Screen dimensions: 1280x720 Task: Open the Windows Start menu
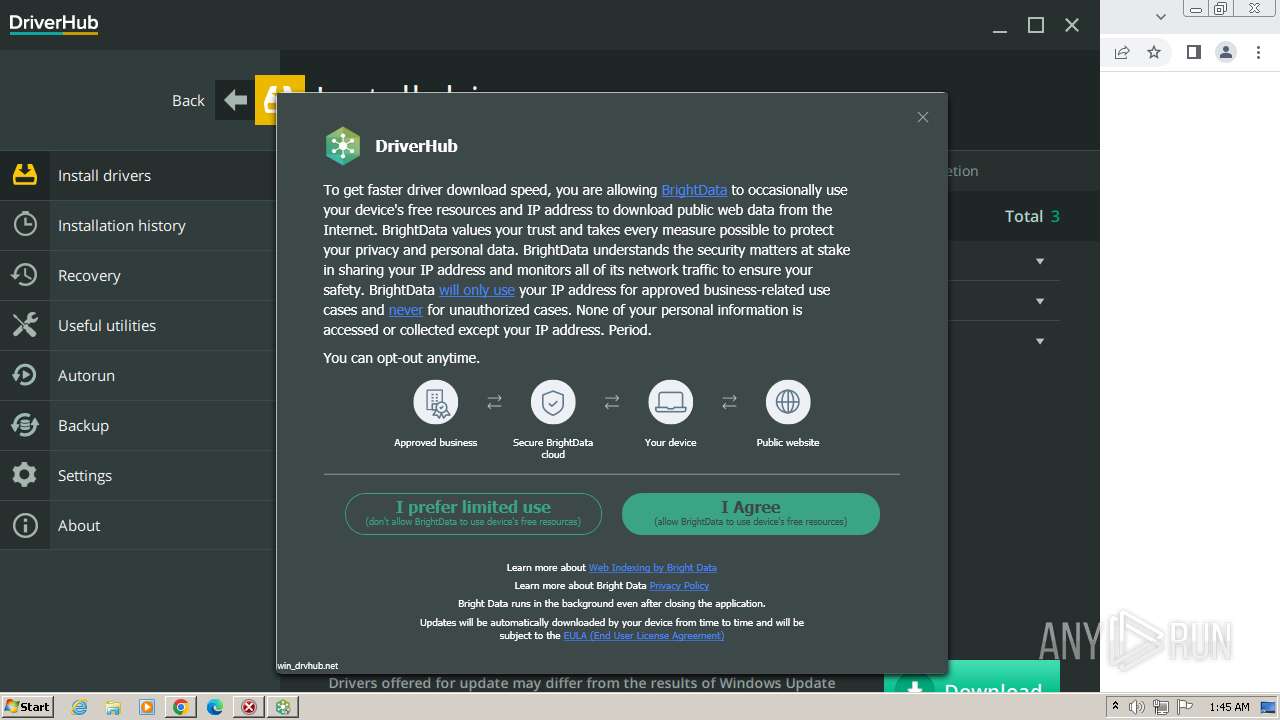(27, 707)
